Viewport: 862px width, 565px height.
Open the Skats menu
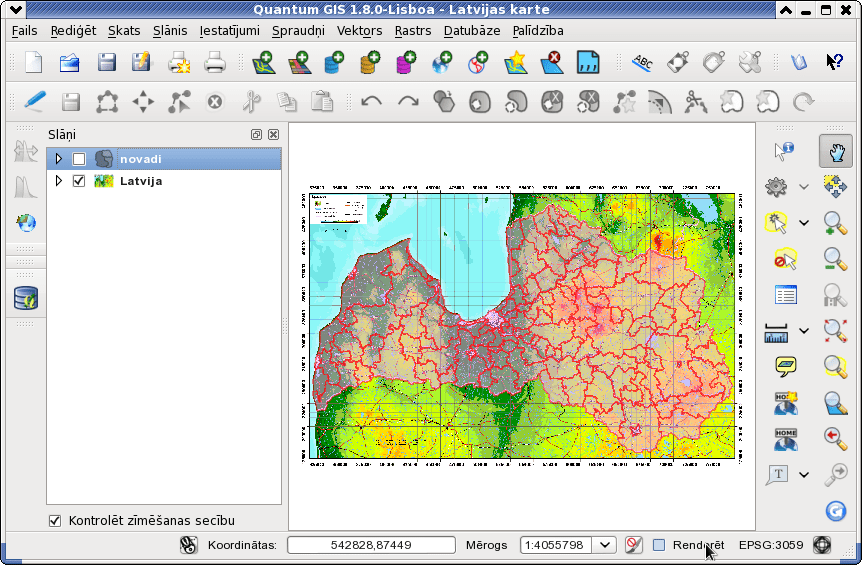[x=124, y=31]
